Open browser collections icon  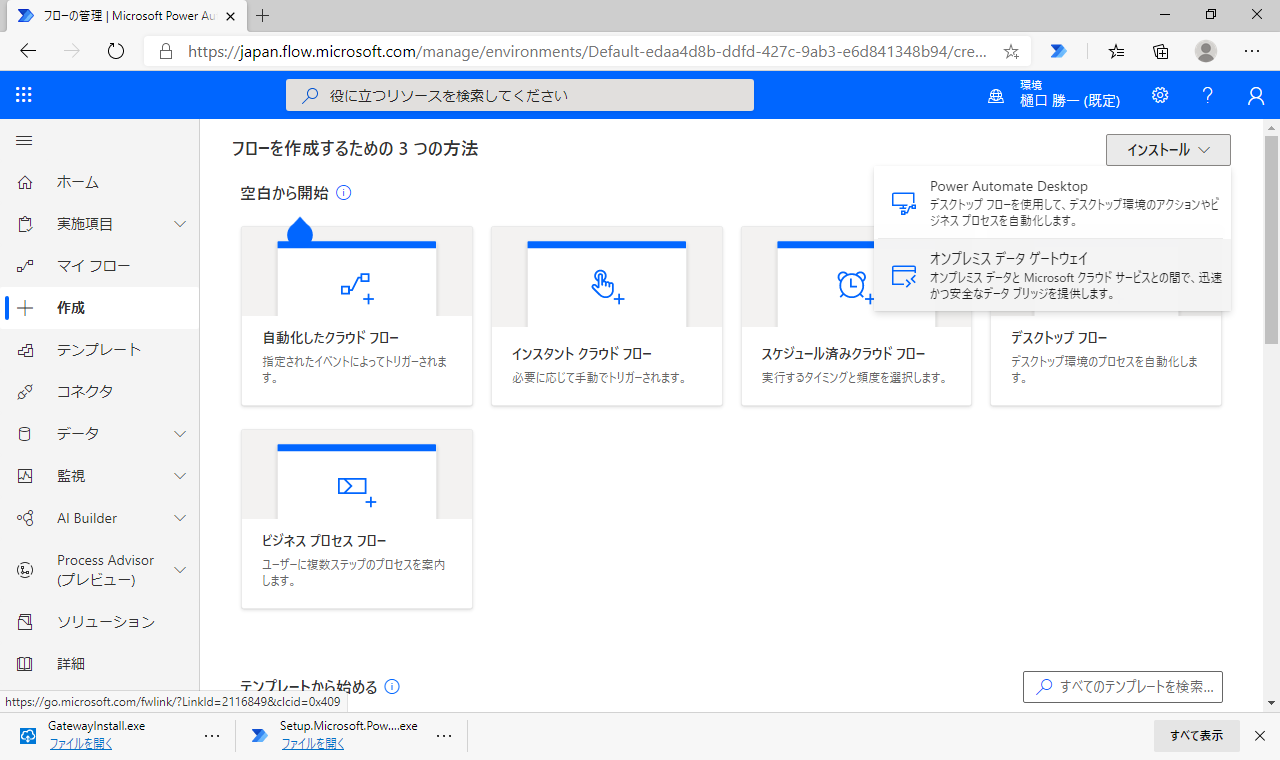point(1161,51)
